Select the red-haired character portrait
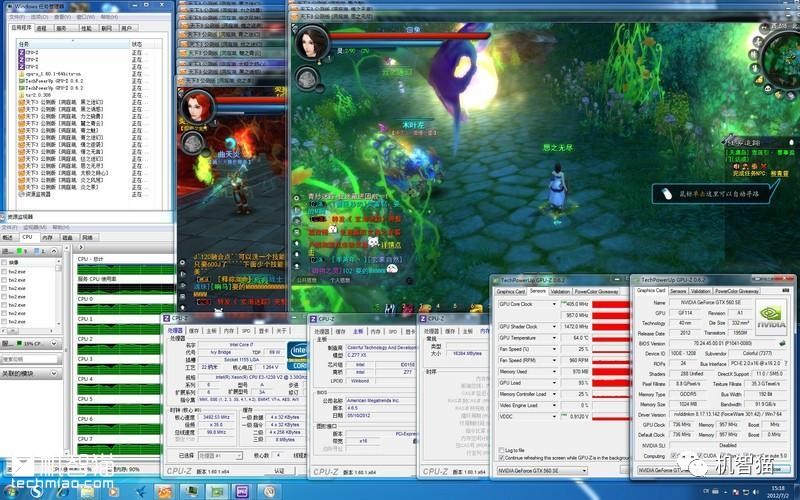Image resolution: width=800 pixels, height=500 pixels. tap(198, 107)
